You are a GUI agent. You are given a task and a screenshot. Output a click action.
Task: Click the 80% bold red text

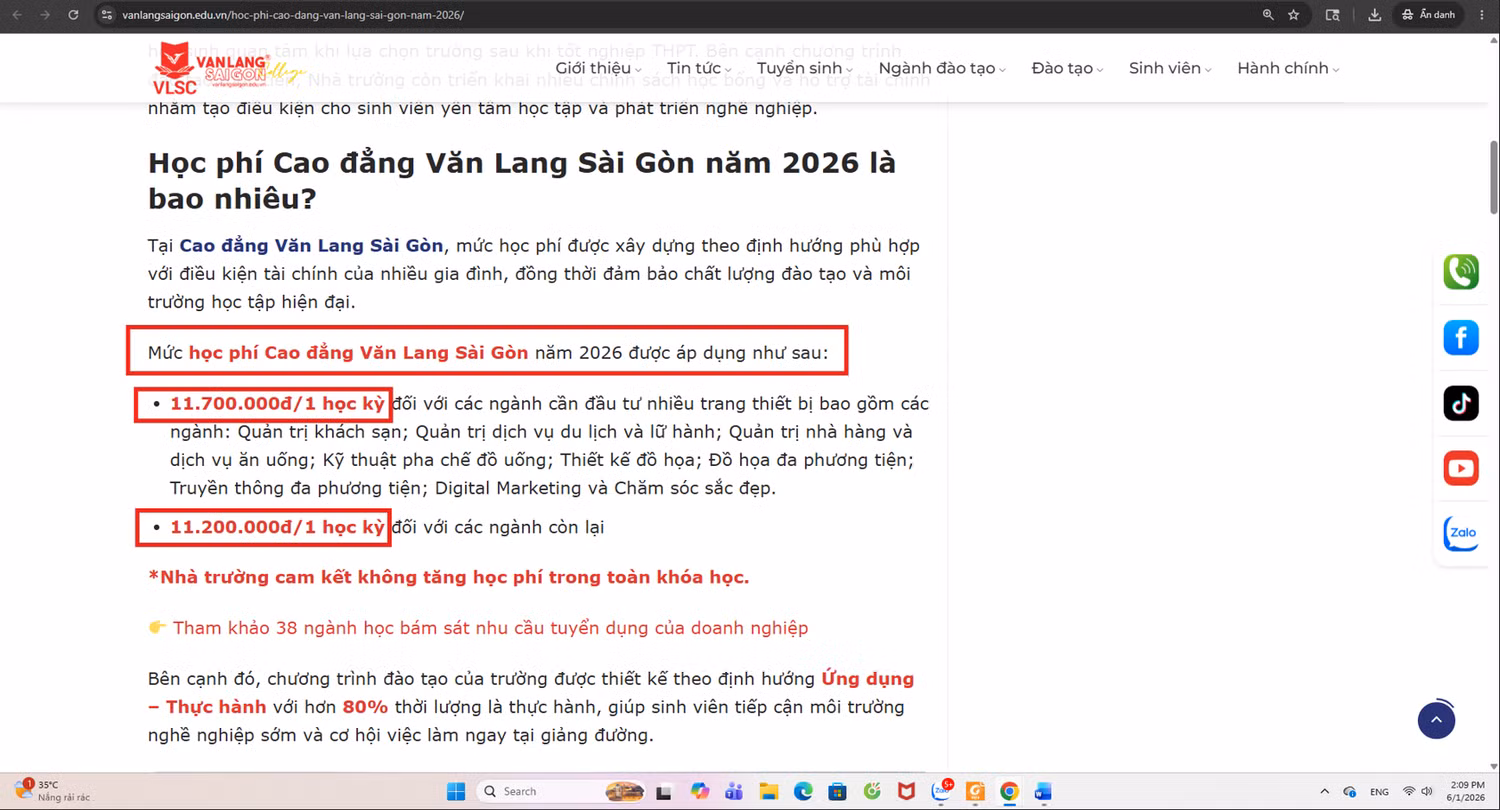(365, 707)
